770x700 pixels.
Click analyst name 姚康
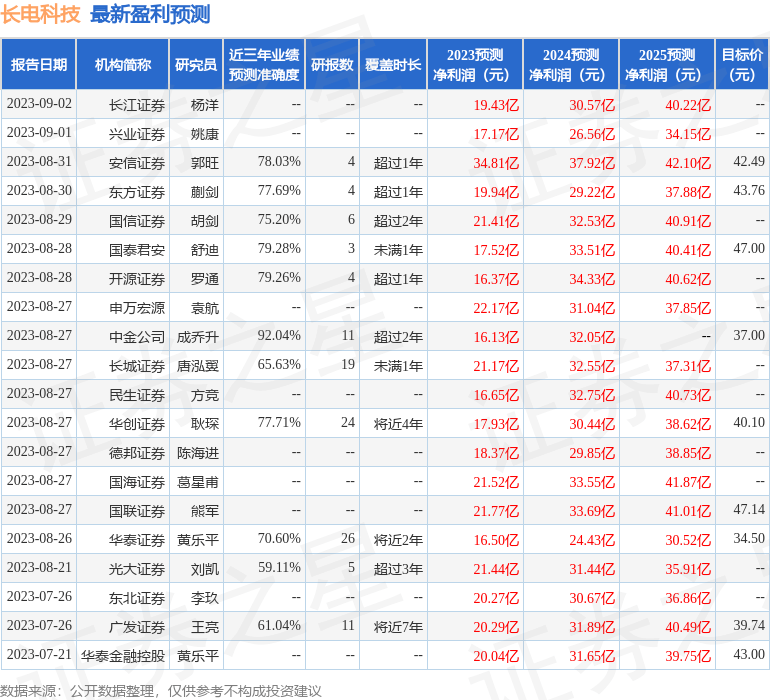coord(204,134)
